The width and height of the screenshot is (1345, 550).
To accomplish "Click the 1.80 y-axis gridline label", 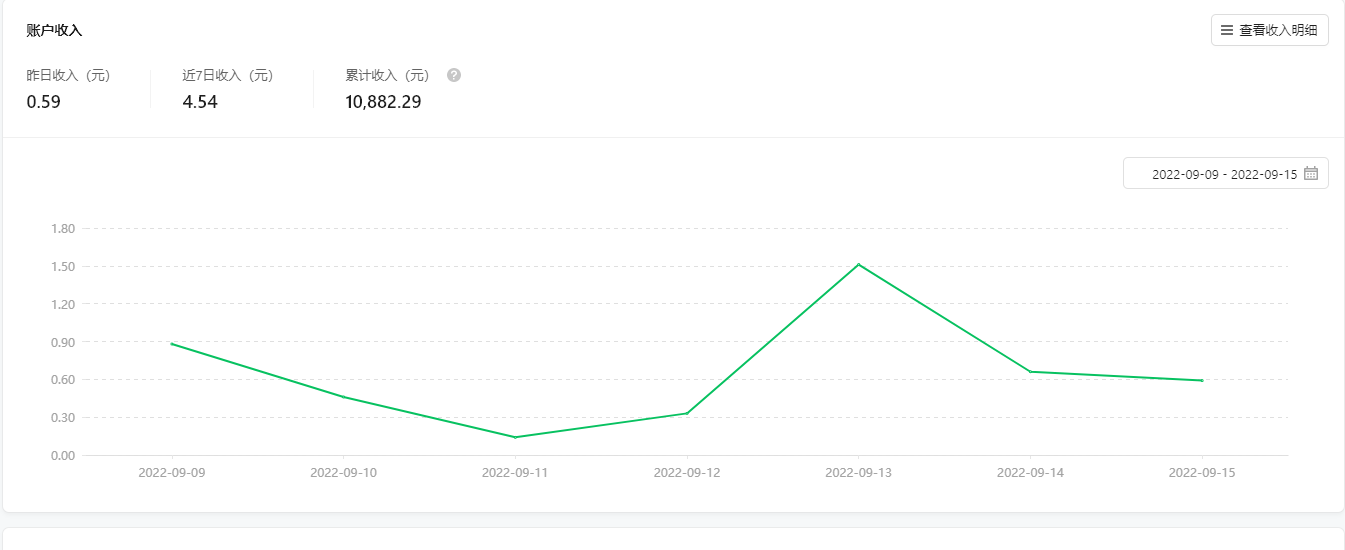I will tap(63, 229).
